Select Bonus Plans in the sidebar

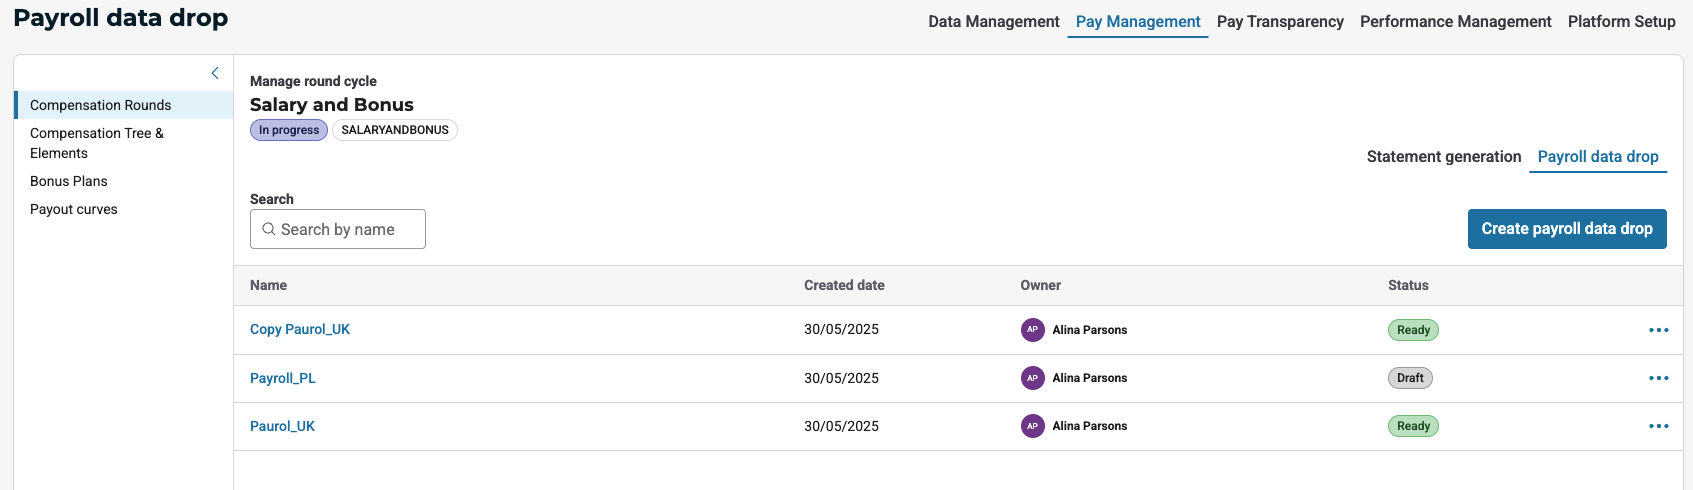tap(69, 181)
